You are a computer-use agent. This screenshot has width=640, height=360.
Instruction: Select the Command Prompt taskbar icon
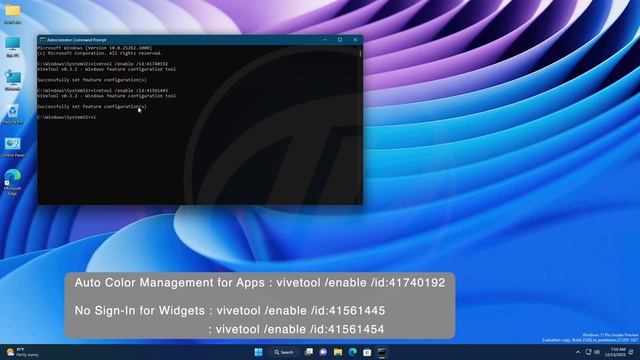coord(382,352)
